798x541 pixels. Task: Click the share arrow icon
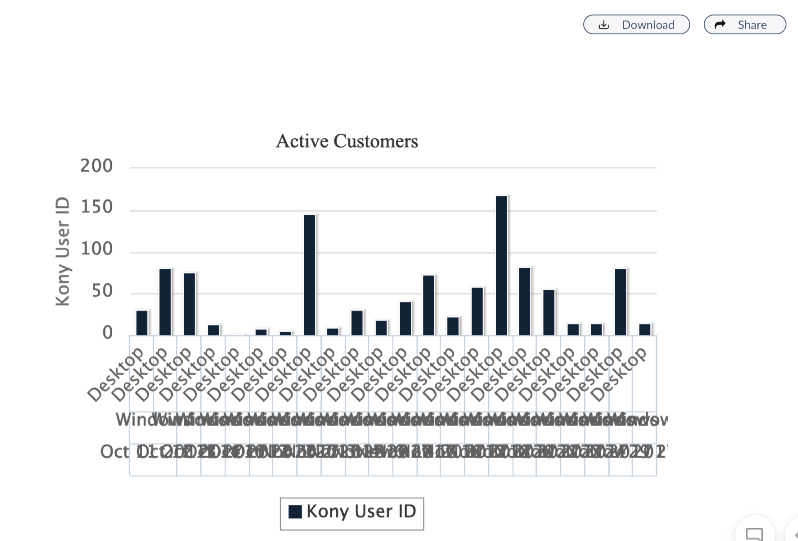tap(720, 25)
